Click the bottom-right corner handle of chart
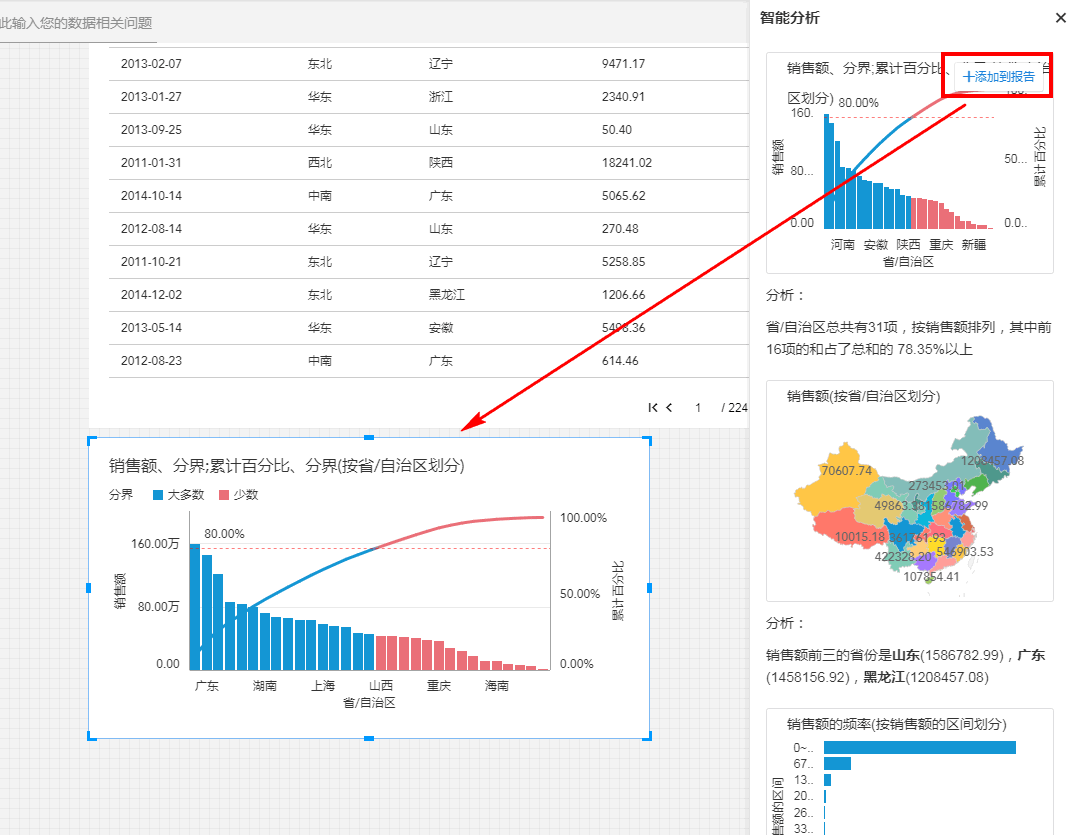This screenshot has width=1069, height=835. (x=649, y=737)
